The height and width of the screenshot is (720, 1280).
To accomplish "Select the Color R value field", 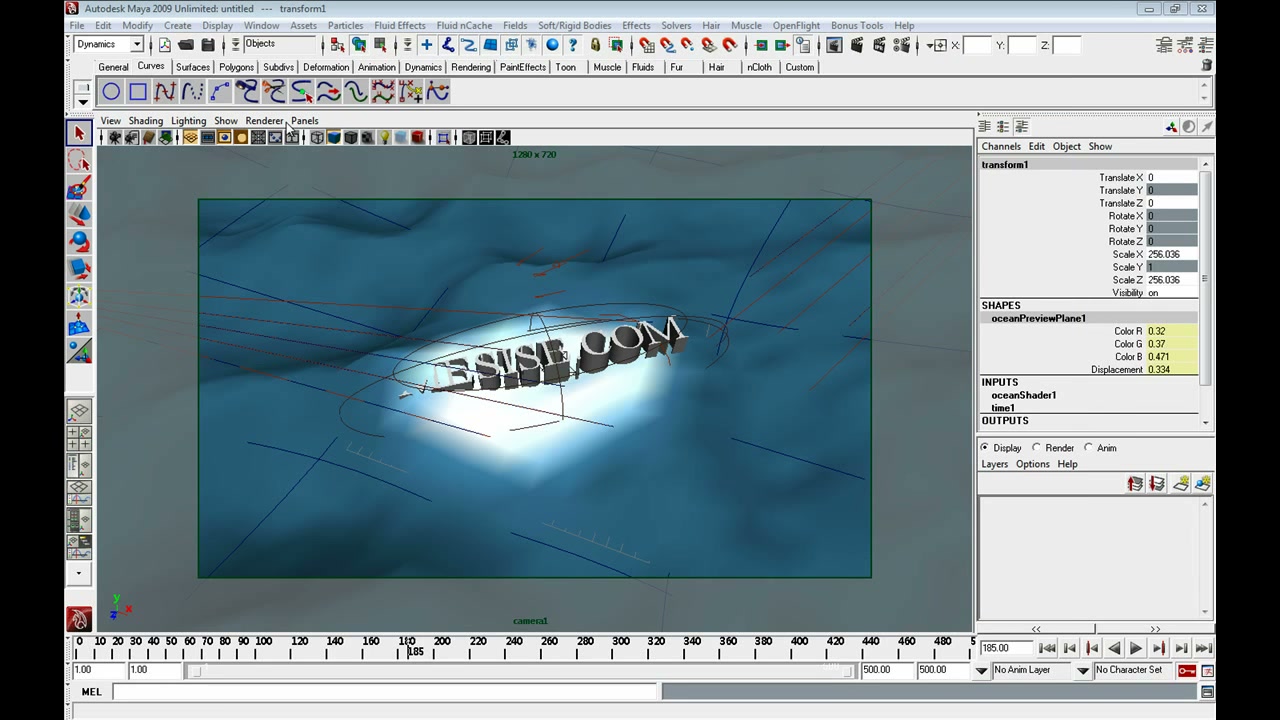I will tap(1171, 331).
